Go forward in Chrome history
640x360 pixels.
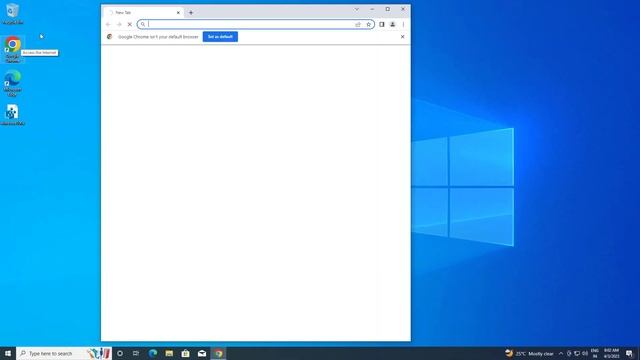119,24
